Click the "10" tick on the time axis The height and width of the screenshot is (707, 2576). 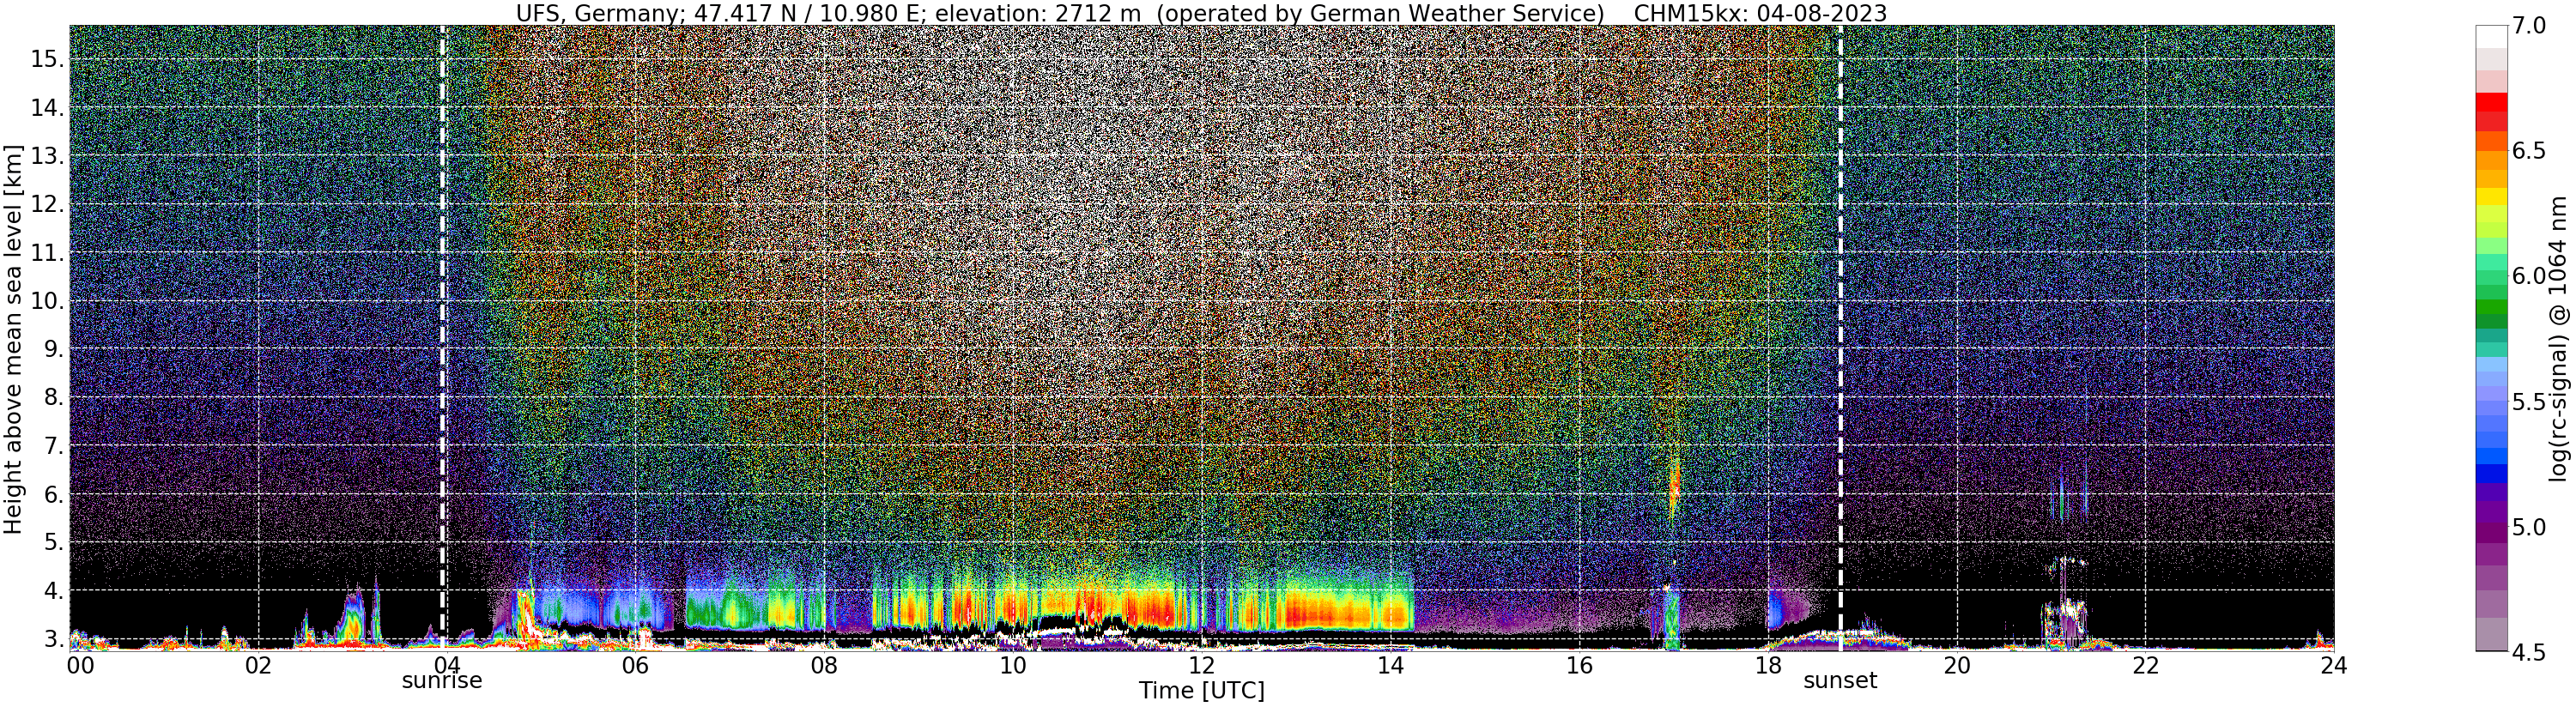point(1013,665)
